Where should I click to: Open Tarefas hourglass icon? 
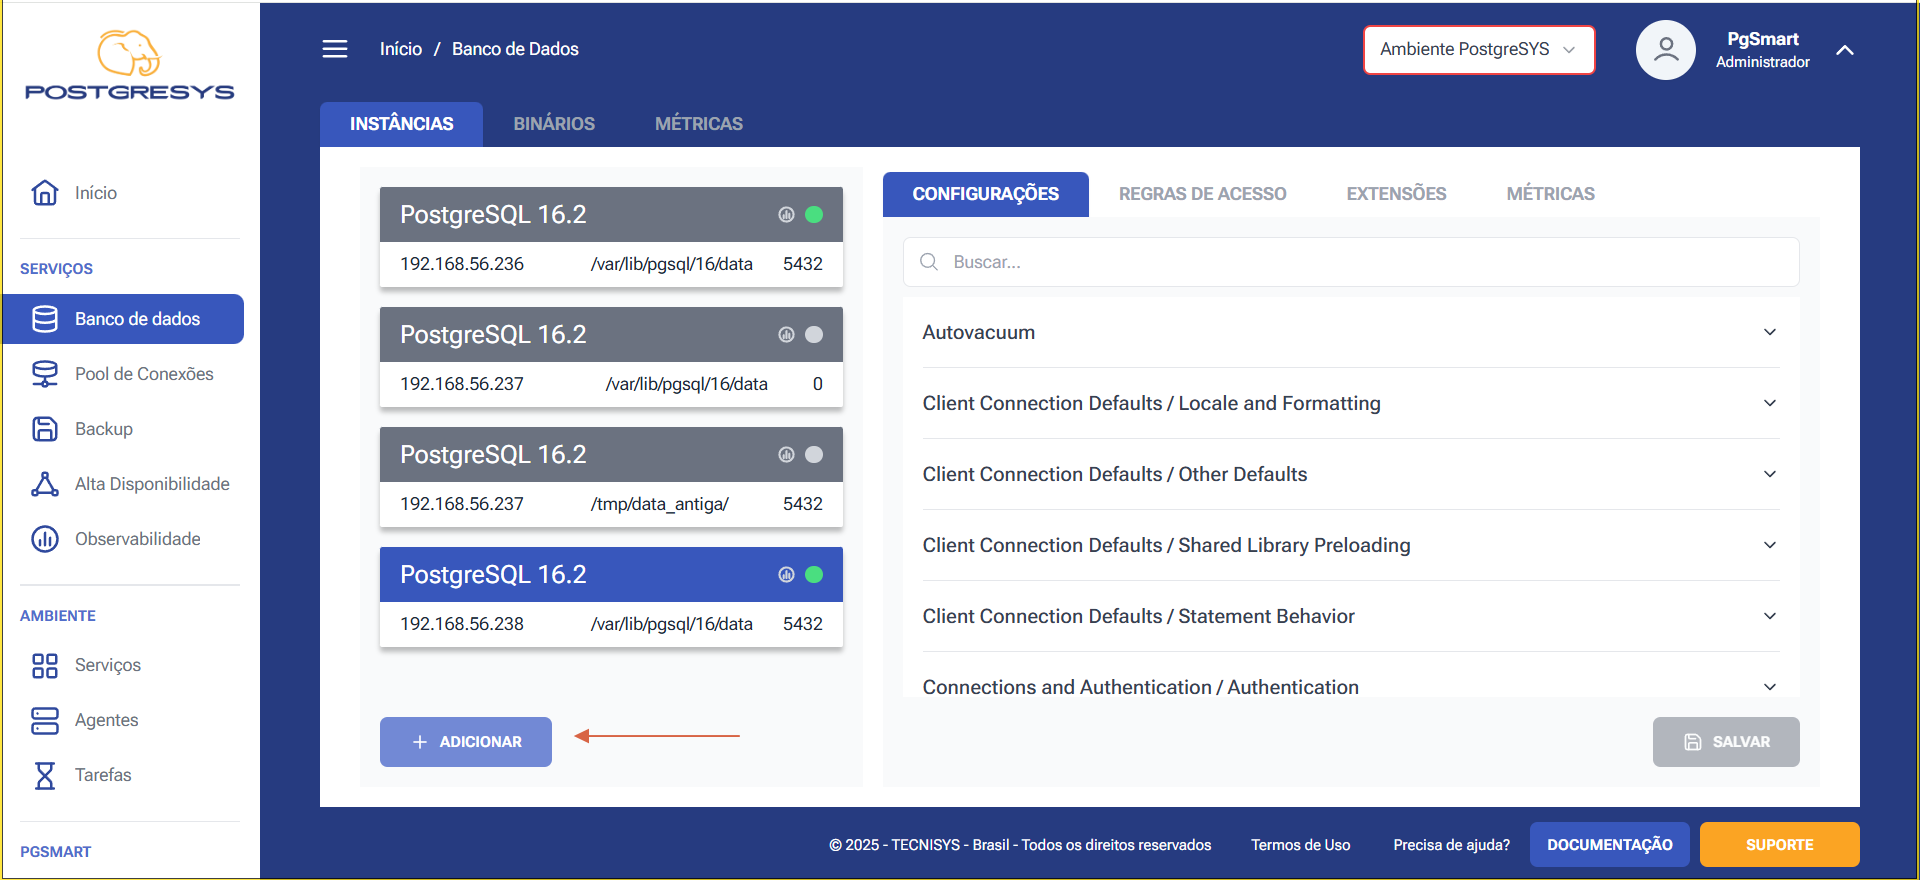[x=45, y=775]
